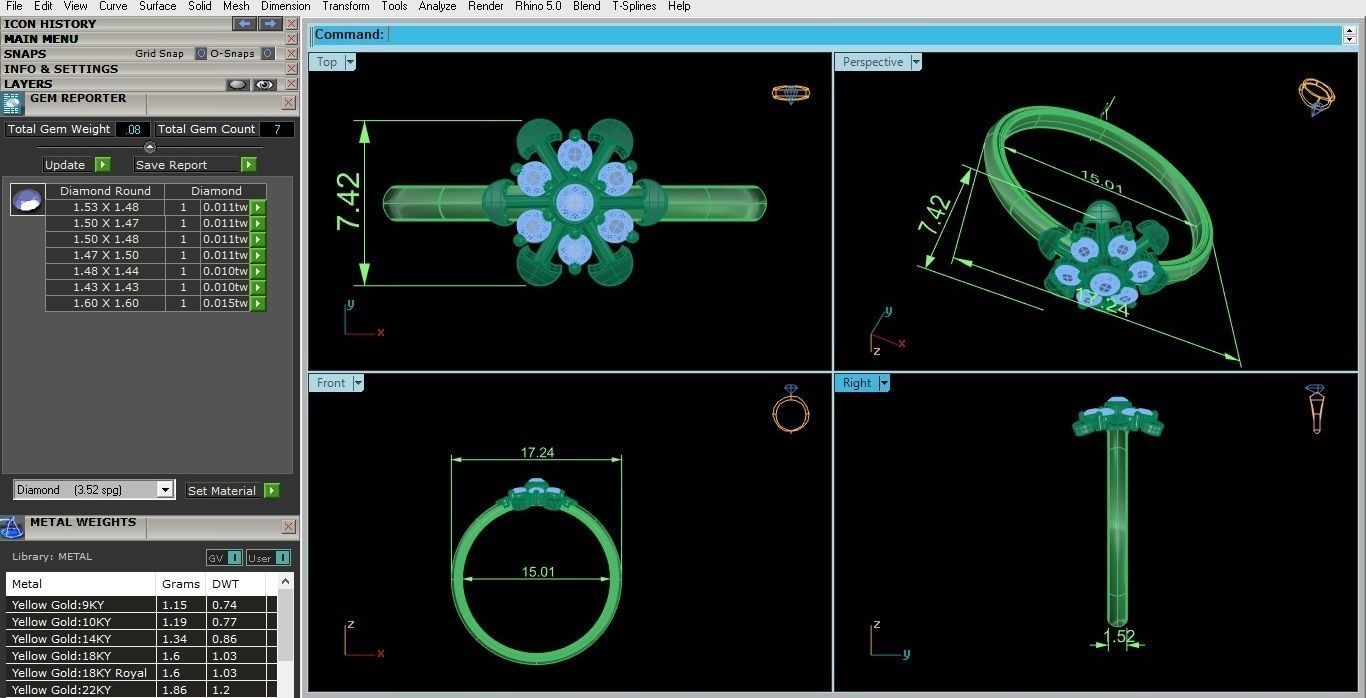Click in the Command input field

tap(865, 35)
